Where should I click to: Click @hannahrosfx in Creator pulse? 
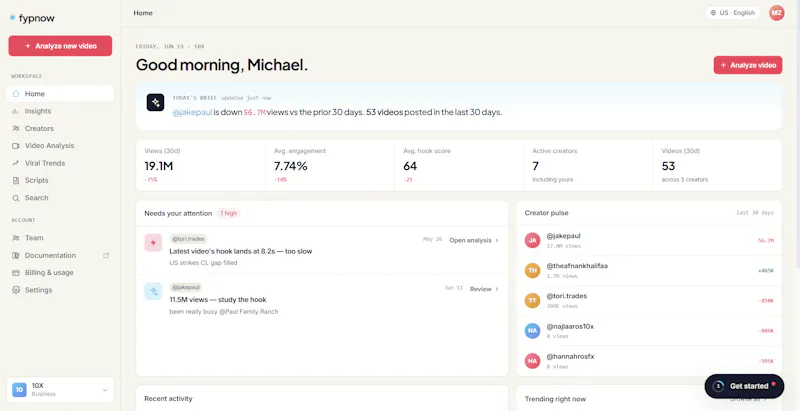(570, 356)
